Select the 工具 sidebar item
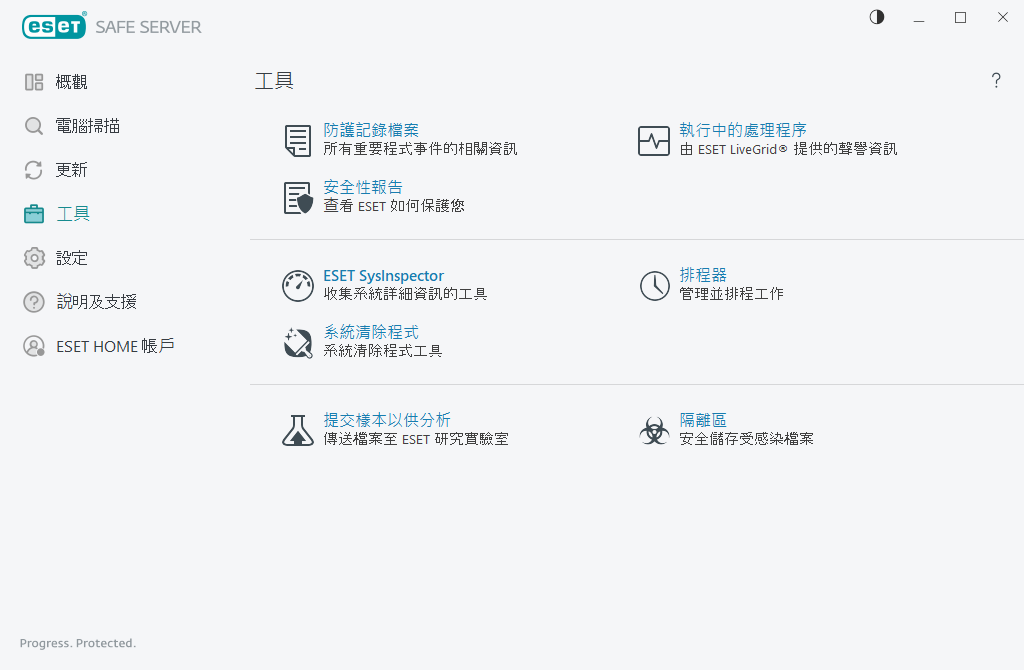1024x670 pixels. (x=72, y=214)
